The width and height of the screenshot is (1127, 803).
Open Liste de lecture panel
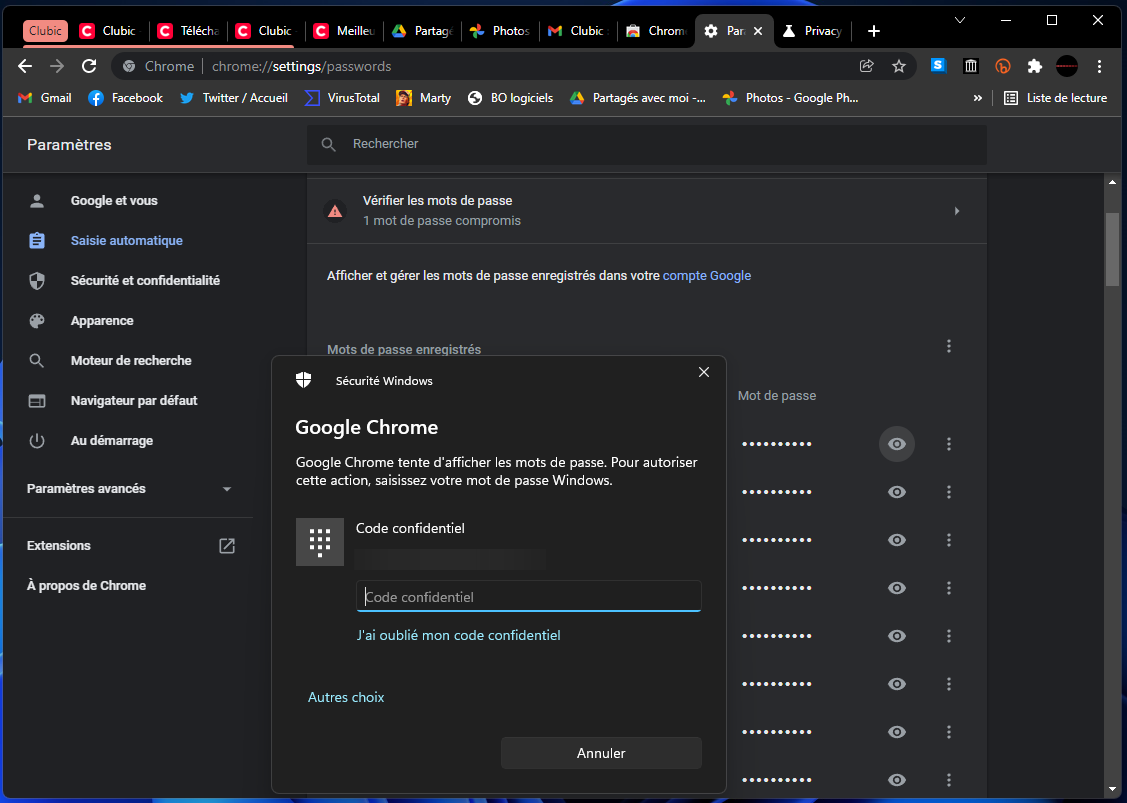point(1055,98)
